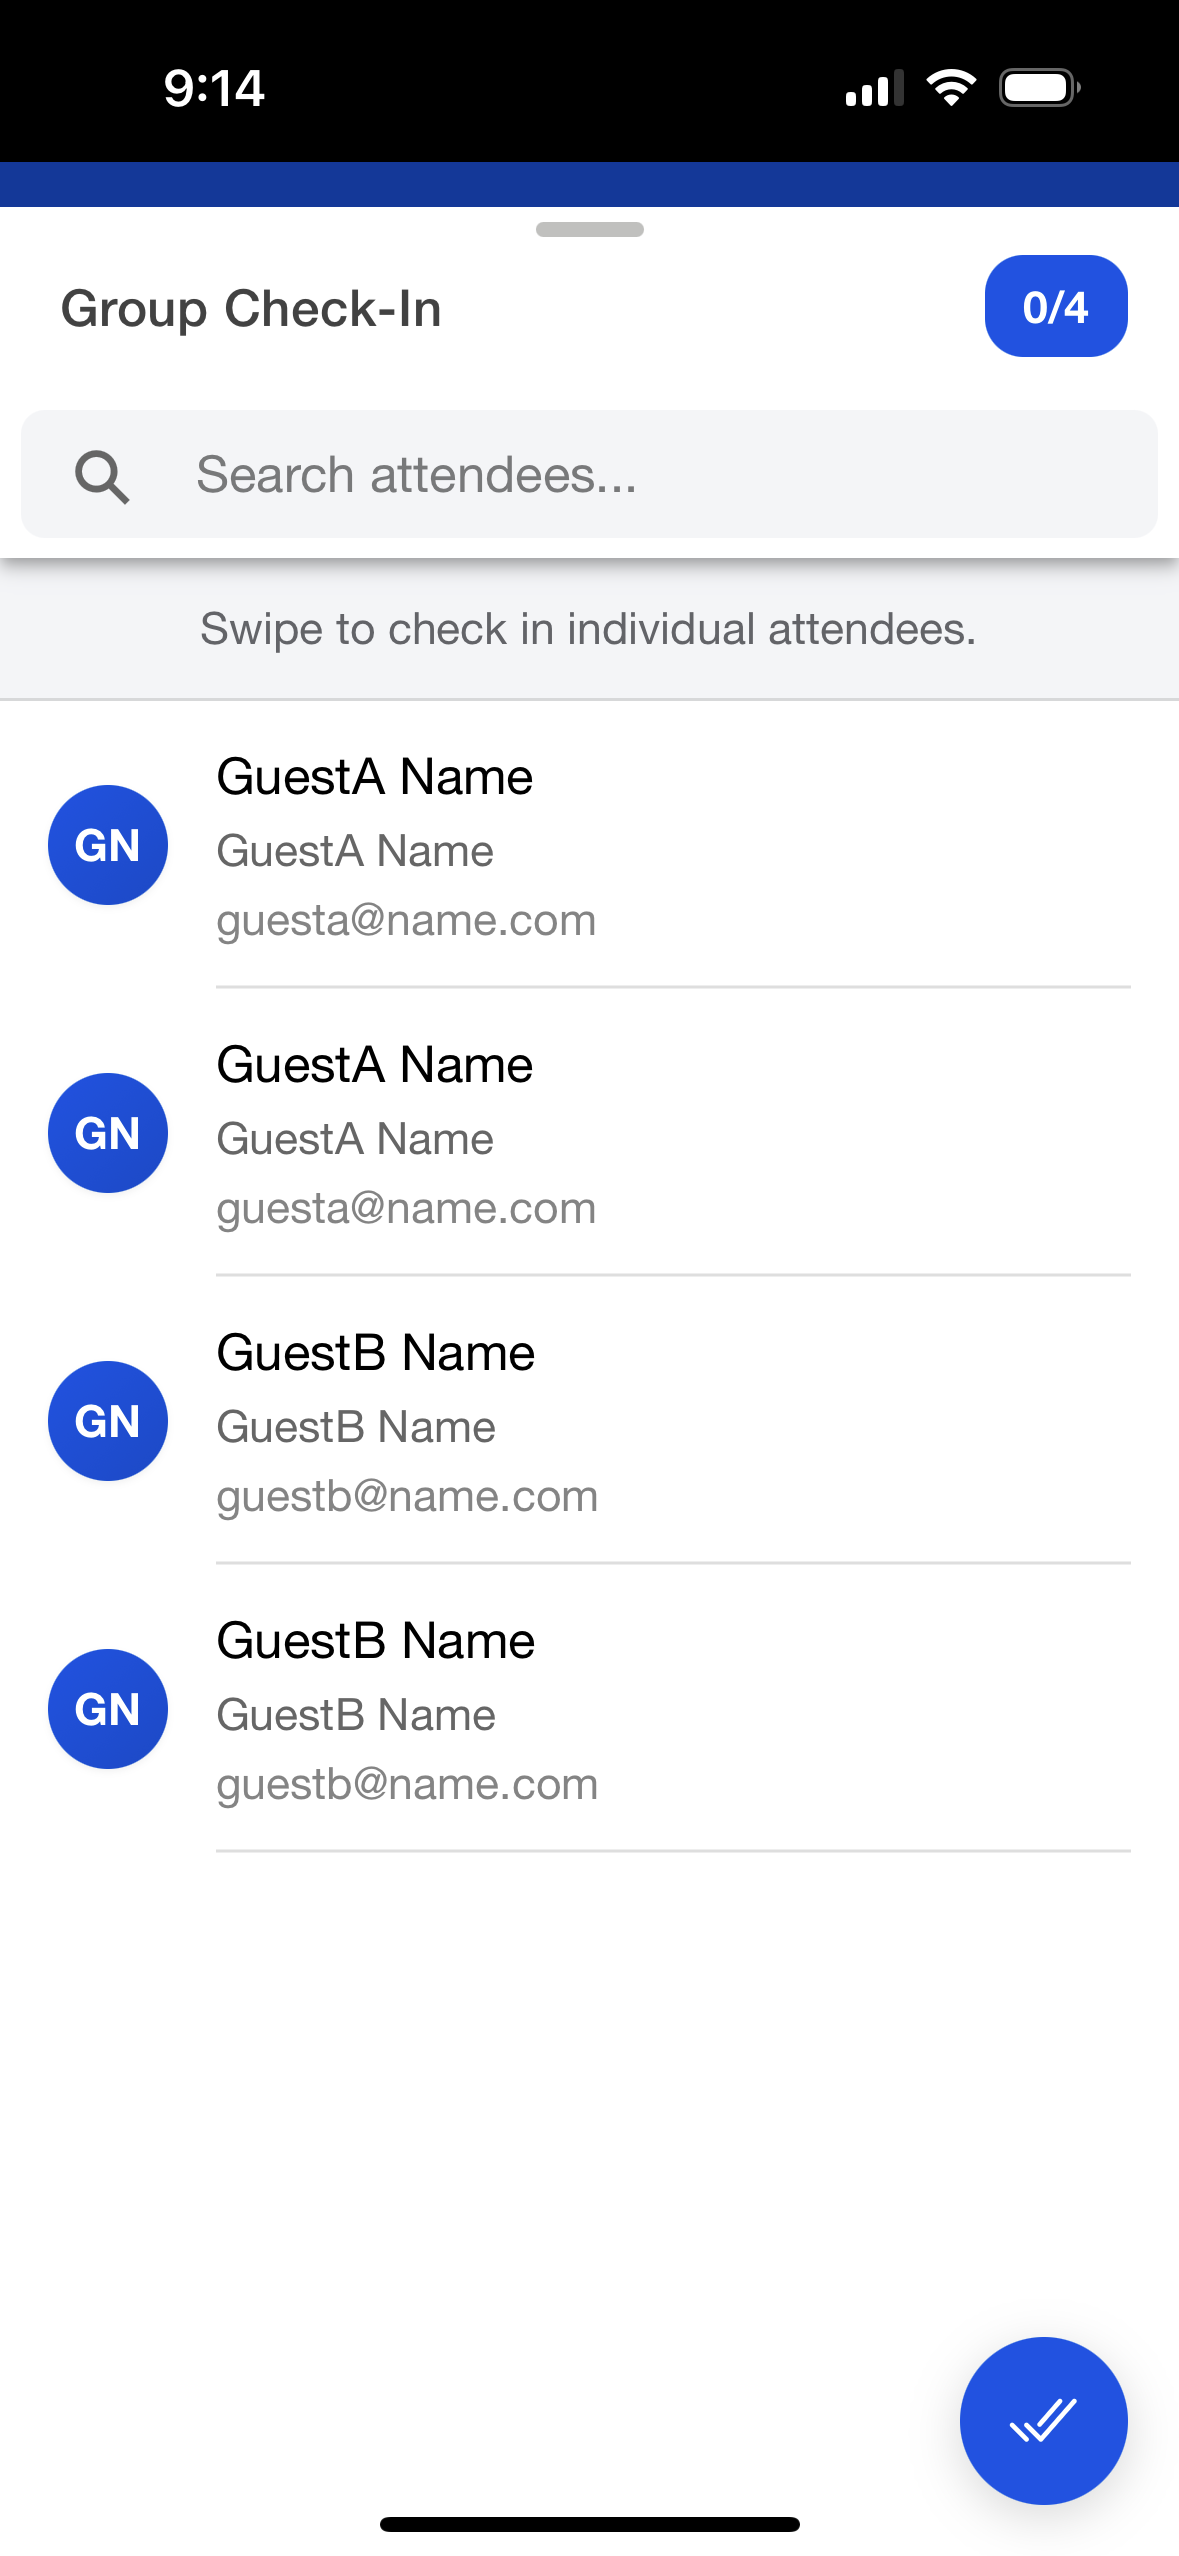
Task: Focus the Search attendees field
Action: tap(640, 474)
